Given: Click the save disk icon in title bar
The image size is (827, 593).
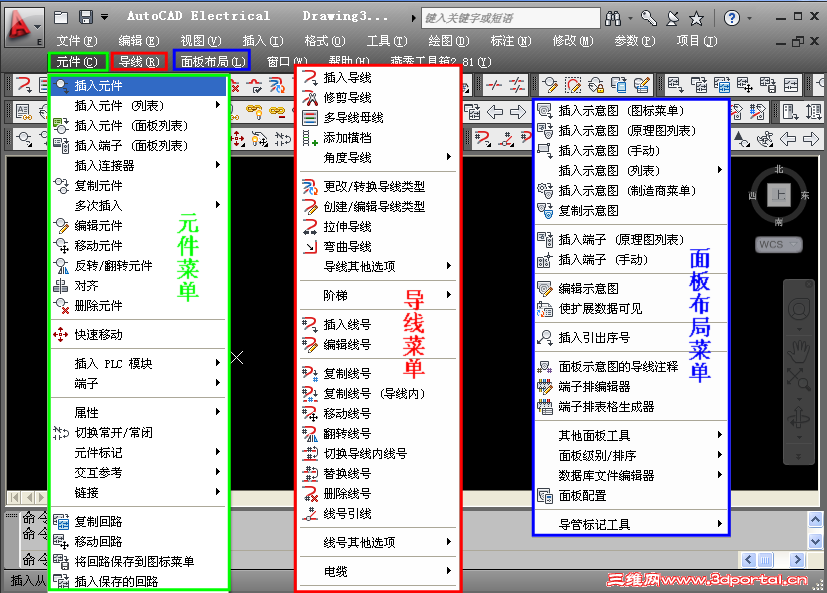Looking at the screenshot, I should pos(86,17).
